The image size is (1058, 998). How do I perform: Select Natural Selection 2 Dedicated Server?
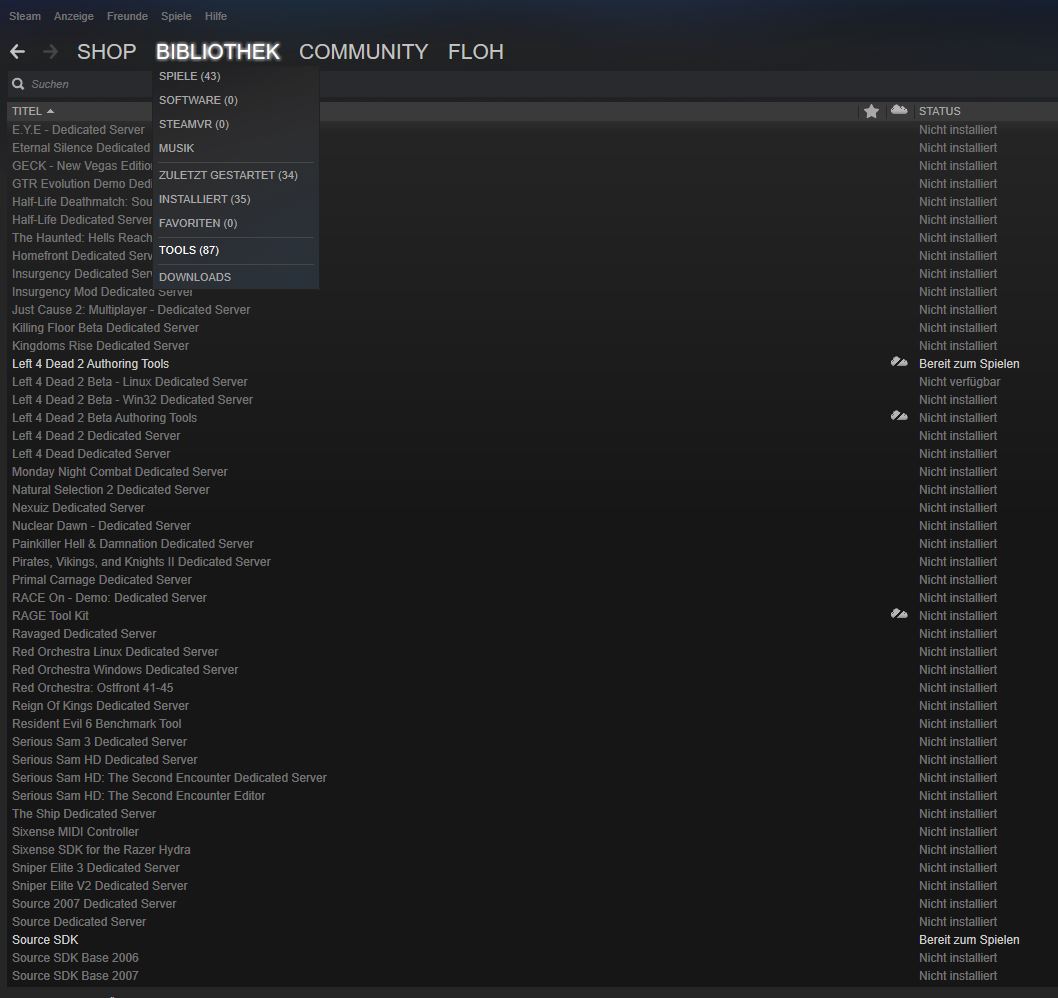click(111, 490)
